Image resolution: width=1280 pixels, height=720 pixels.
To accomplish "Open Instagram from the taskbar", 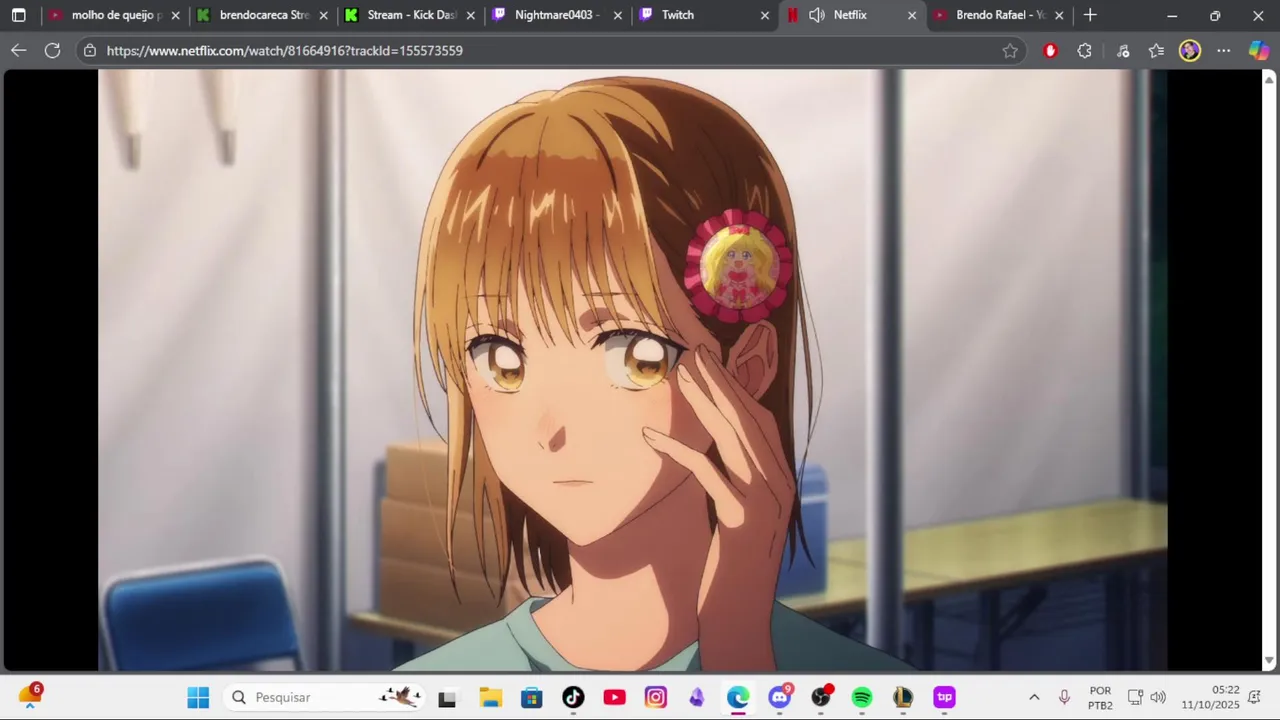I will pyautogui.click(x=655, y=697).
